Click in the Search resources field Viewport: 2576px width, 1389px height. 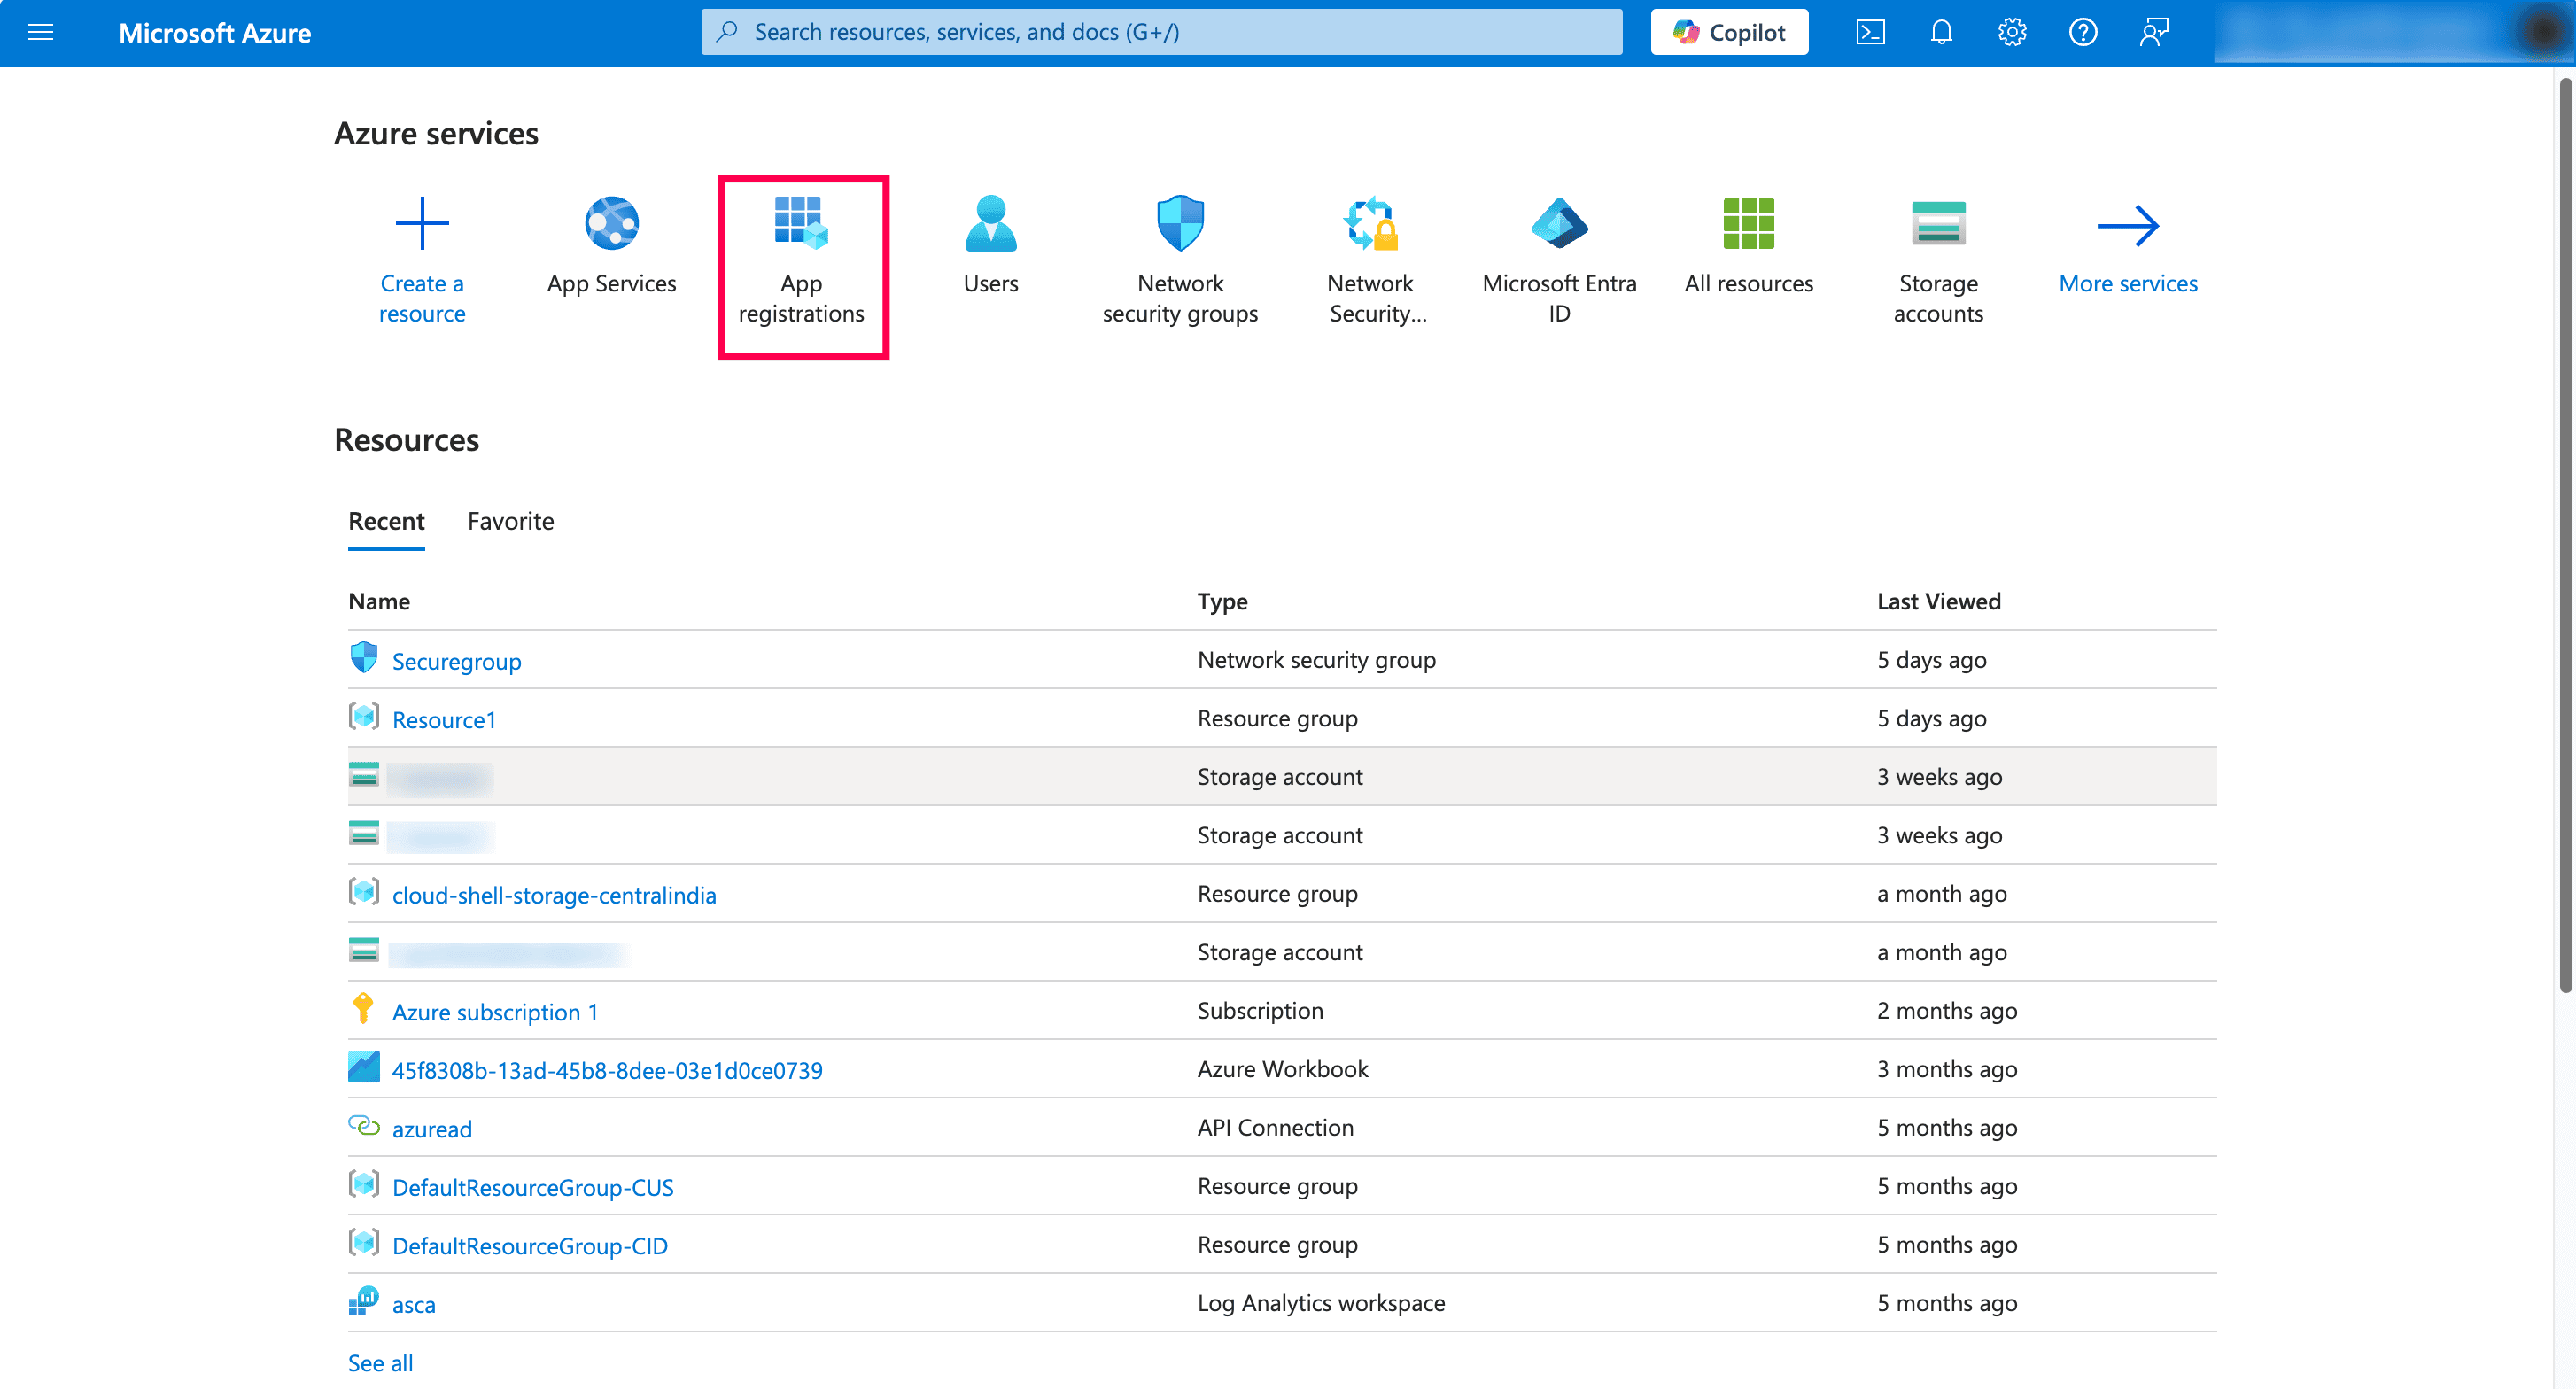coord(1160,32)
